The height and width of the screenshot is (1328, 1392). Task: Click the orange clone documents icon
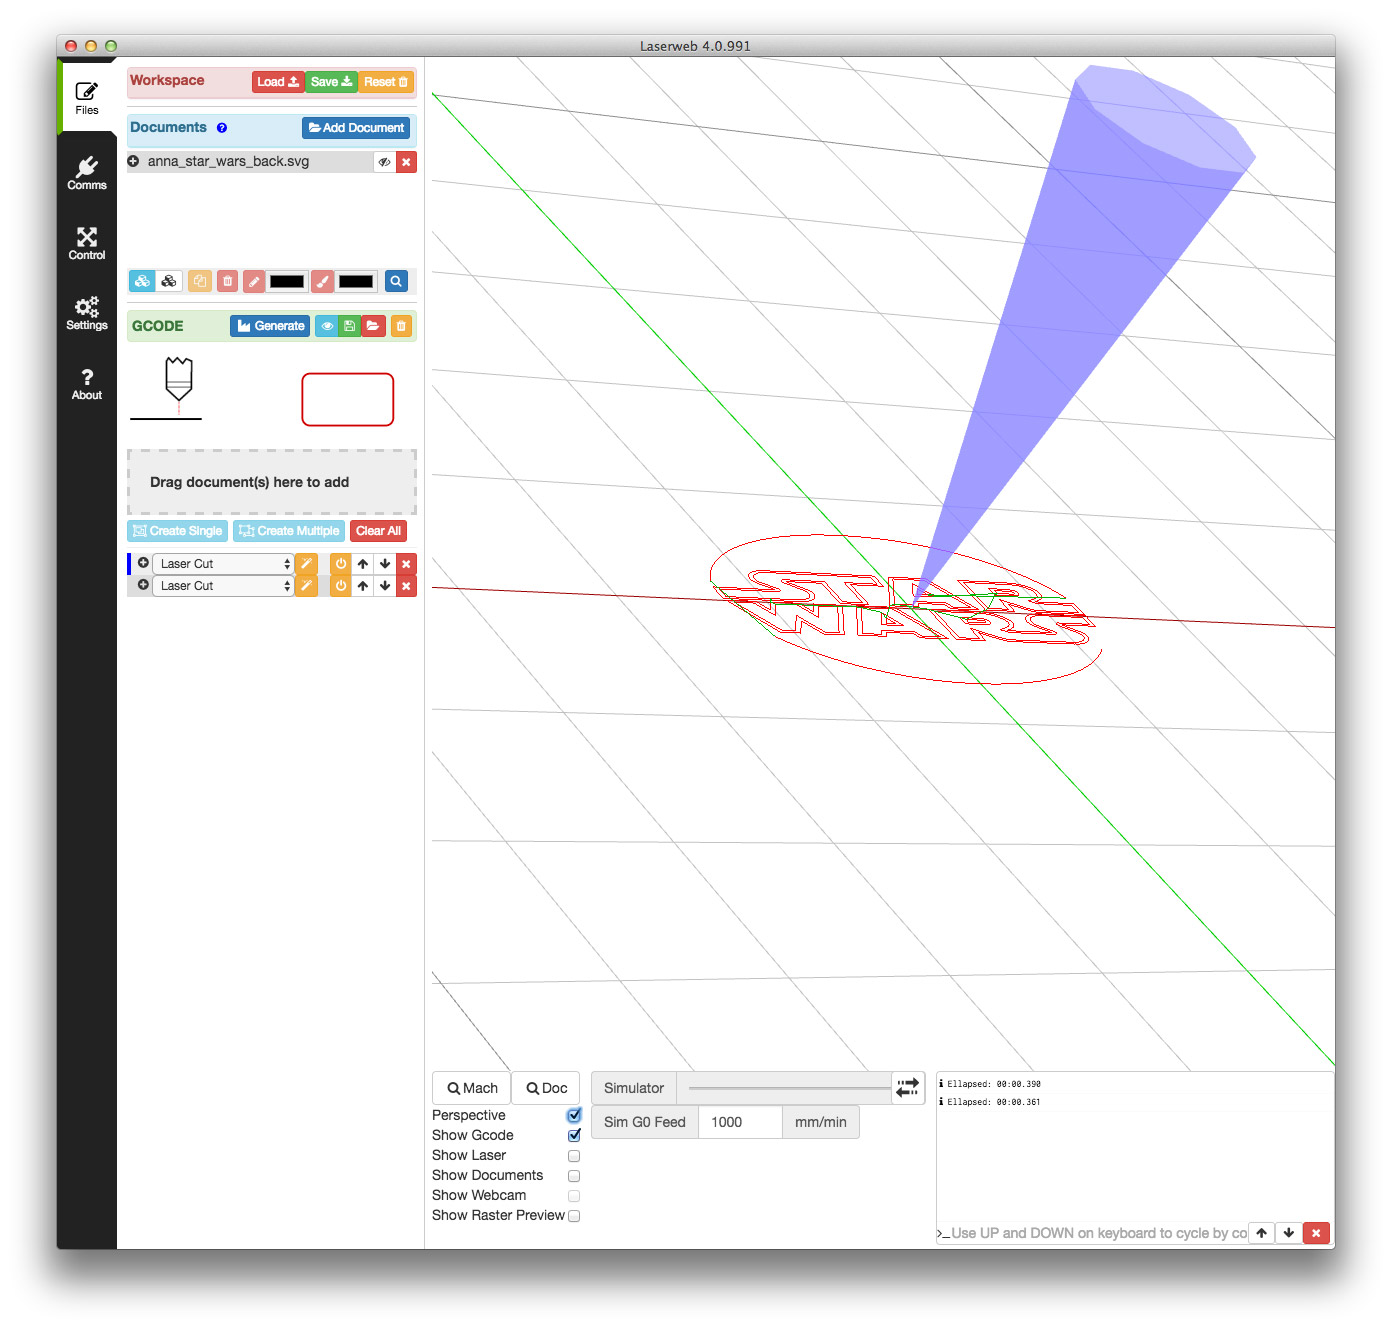coord(200,281)
